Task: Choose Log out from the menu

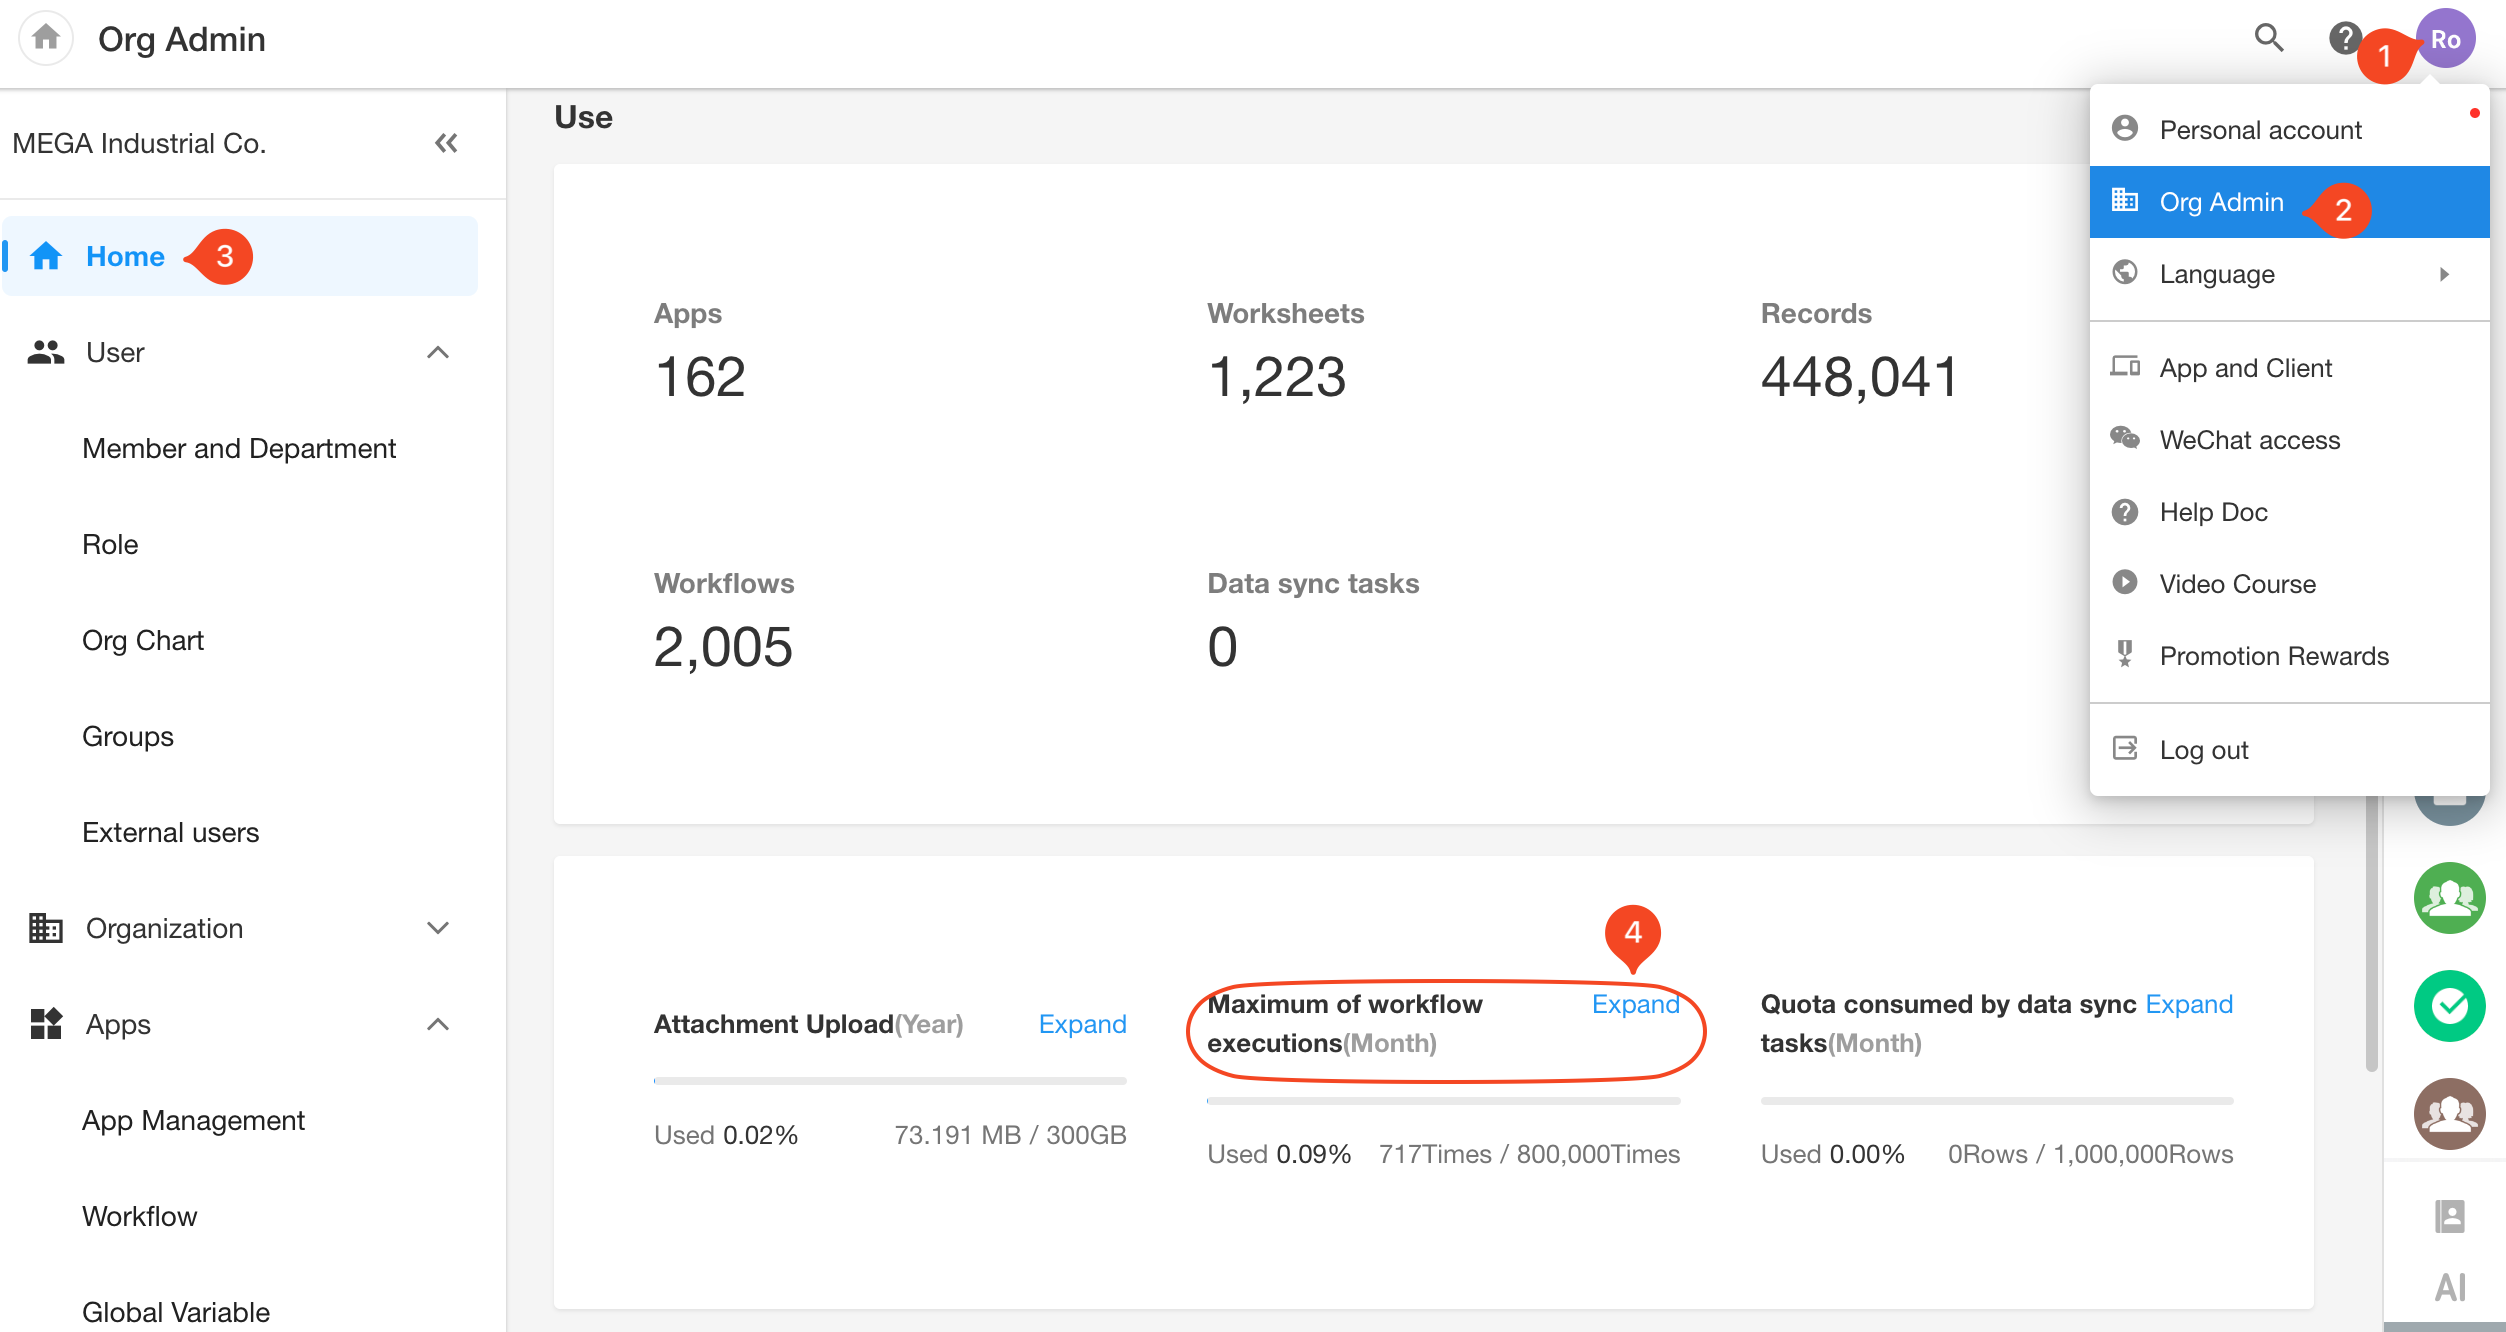Action: pos(2203,750)
